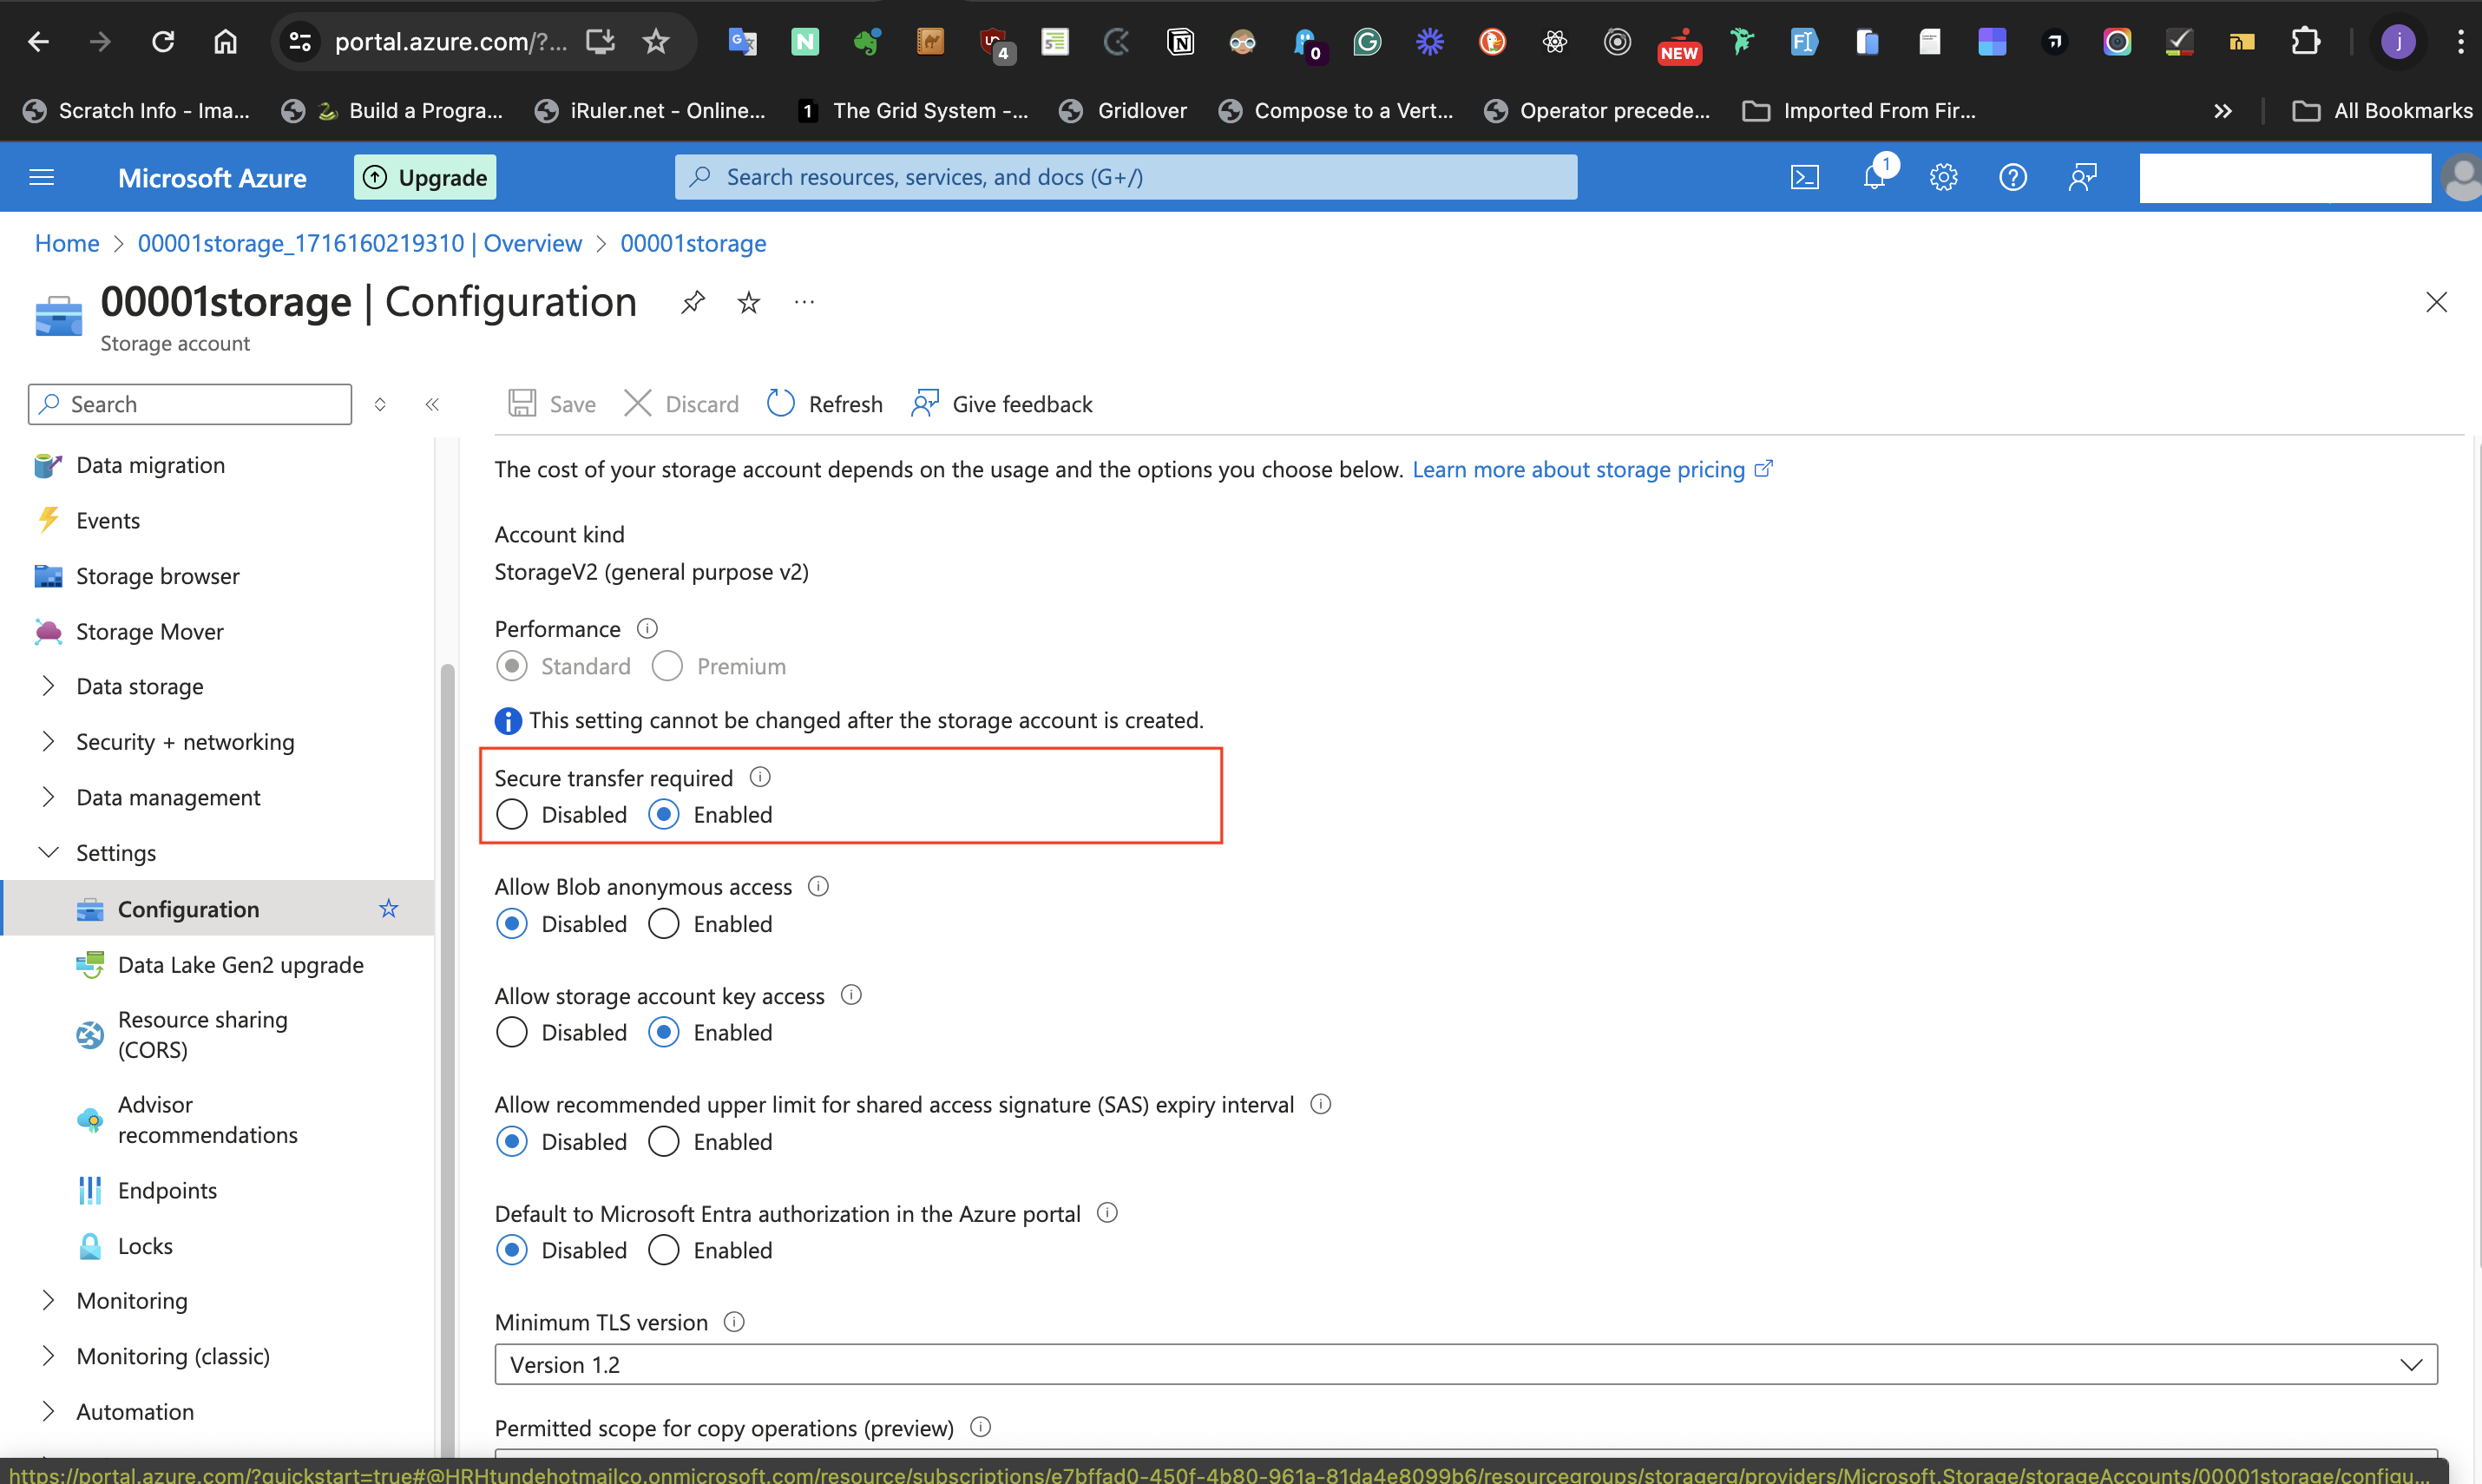Viewport: 2482px width, 1484px height.
Task: Click the Upgrade button
Action: 425,177
